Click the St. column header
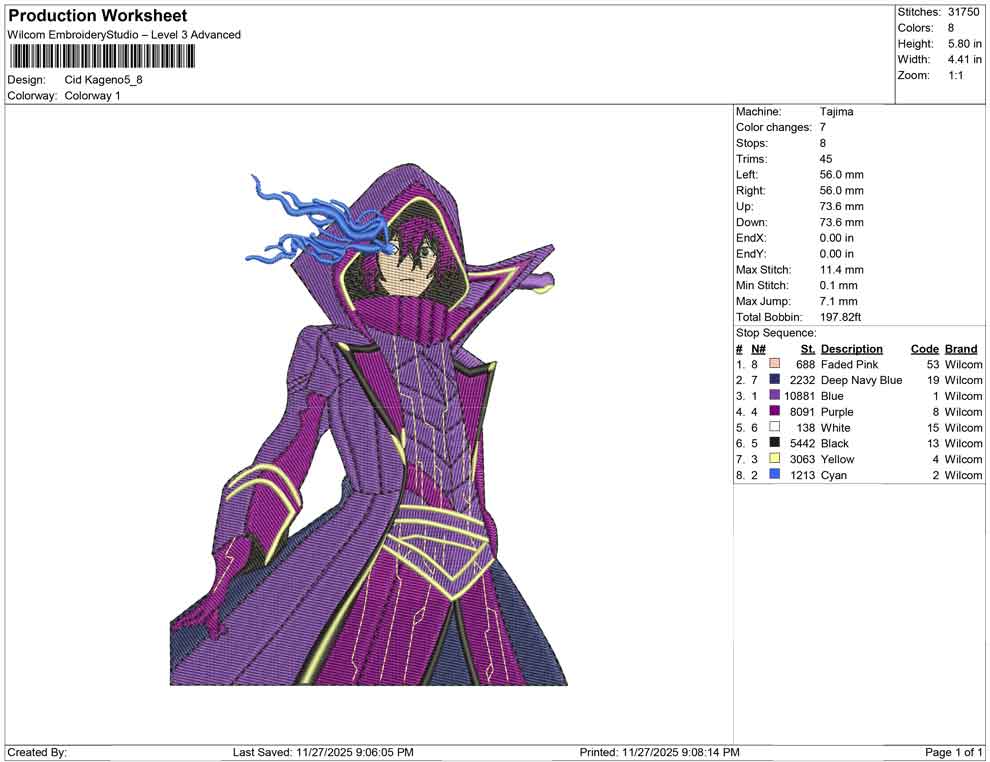The width and height of the screenshot is (990, 762). 808,348
